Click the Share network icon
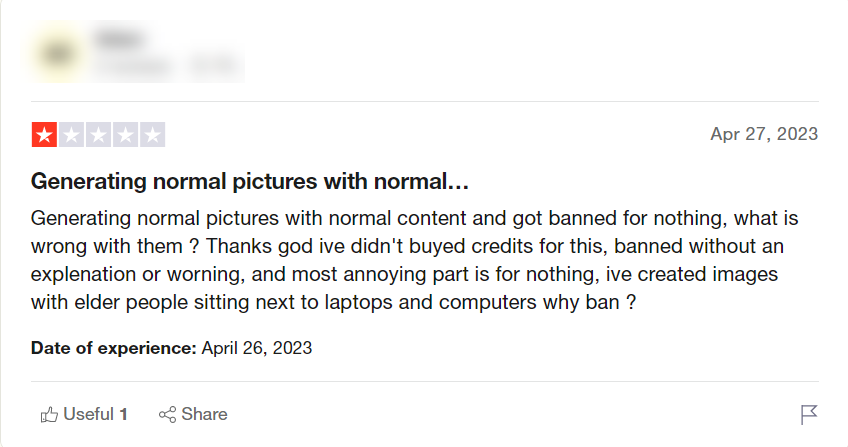The width and height of the screenshot is (848, 447). click(168, 414)
